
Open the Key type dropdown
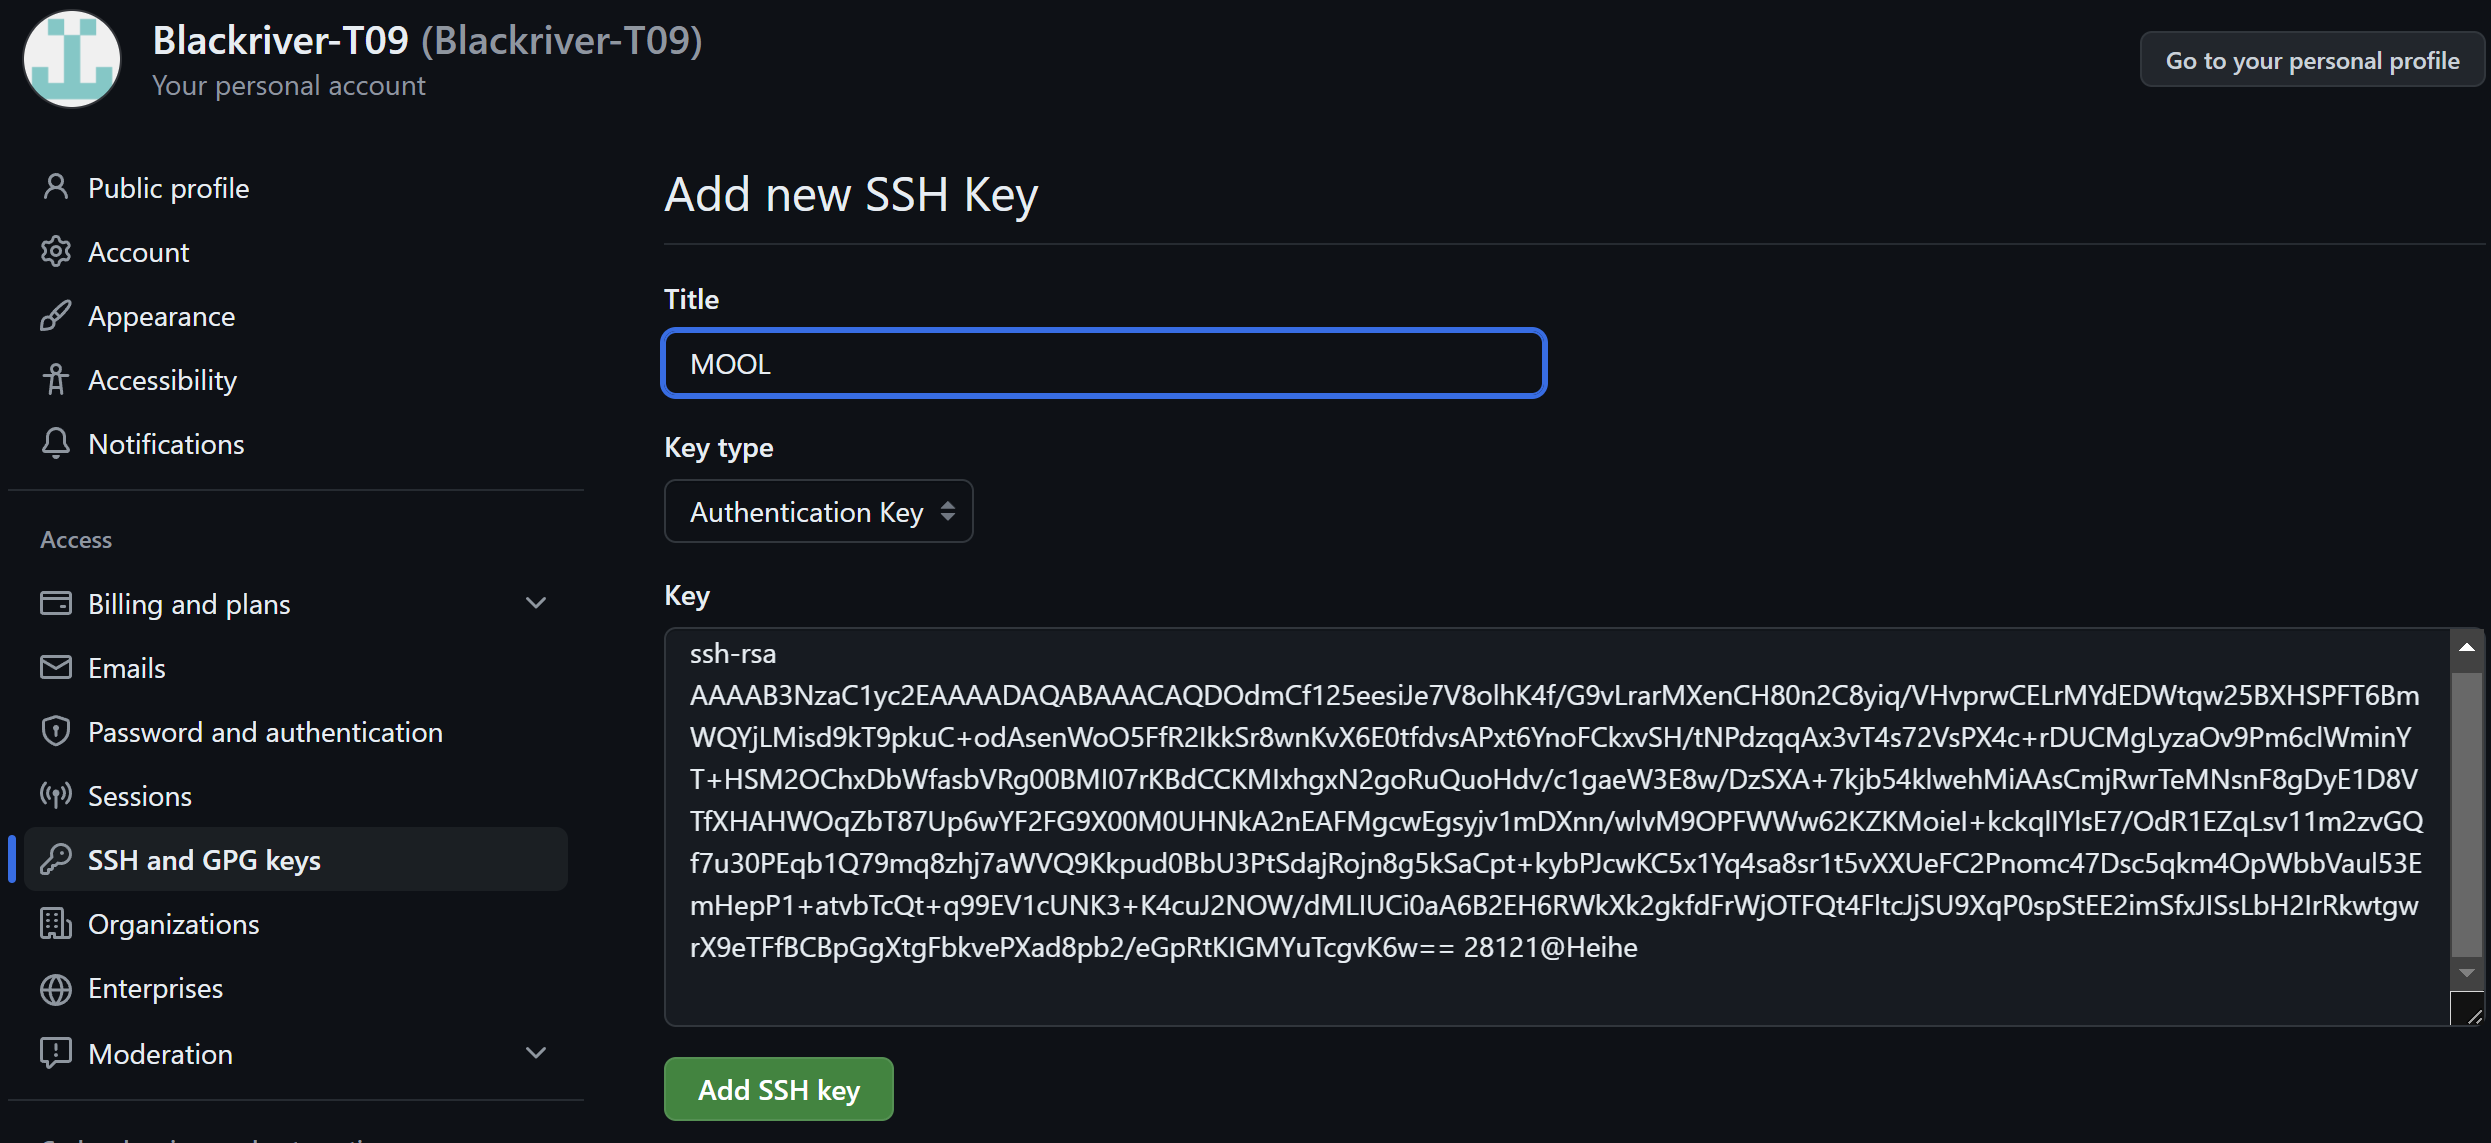coord(818,512)
